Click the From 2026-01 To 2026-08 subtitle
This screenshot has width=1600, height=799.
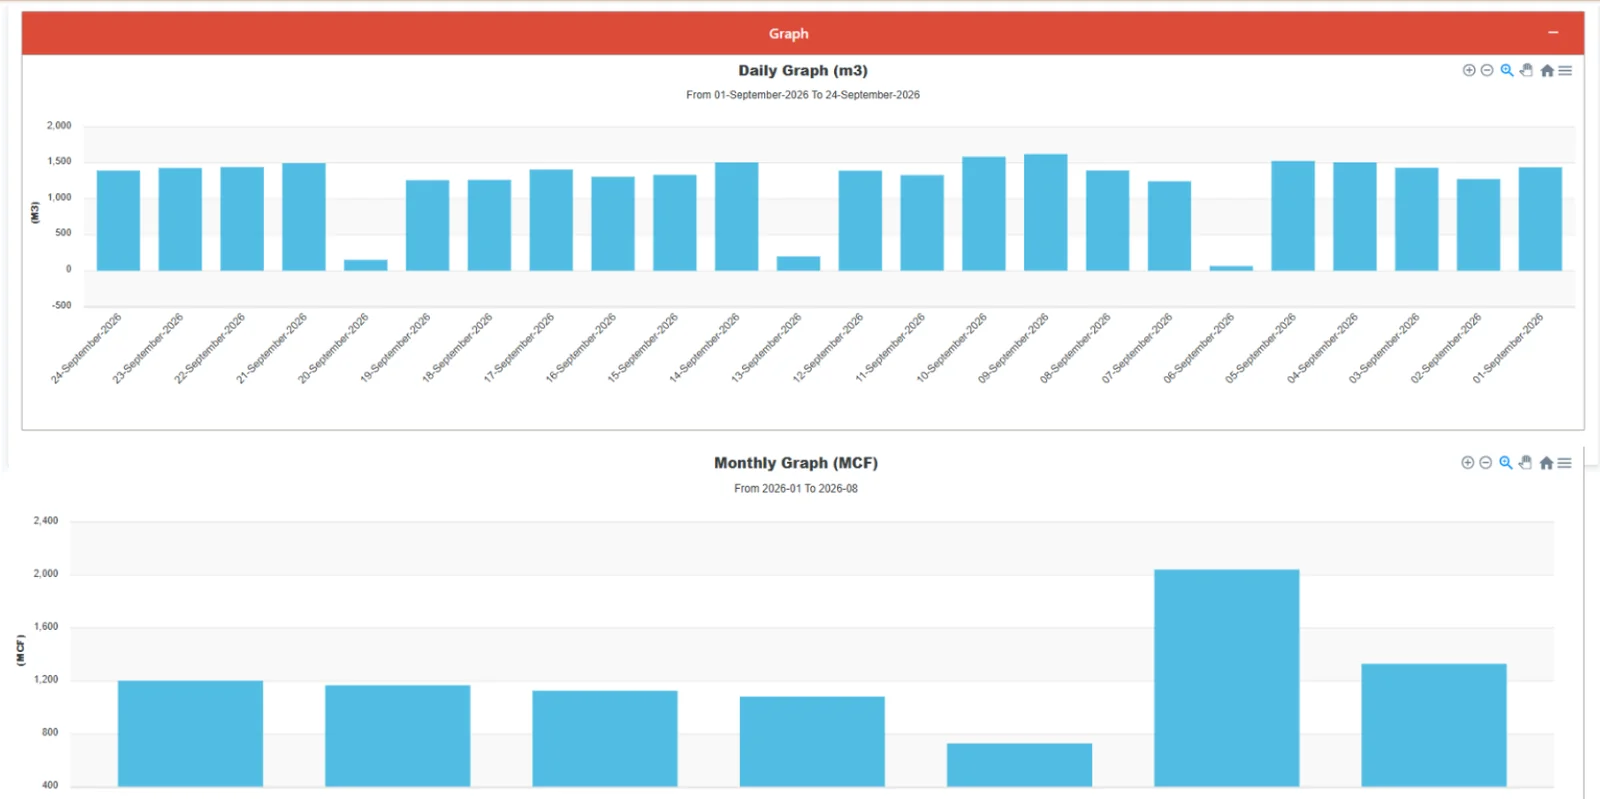[796, 489]
